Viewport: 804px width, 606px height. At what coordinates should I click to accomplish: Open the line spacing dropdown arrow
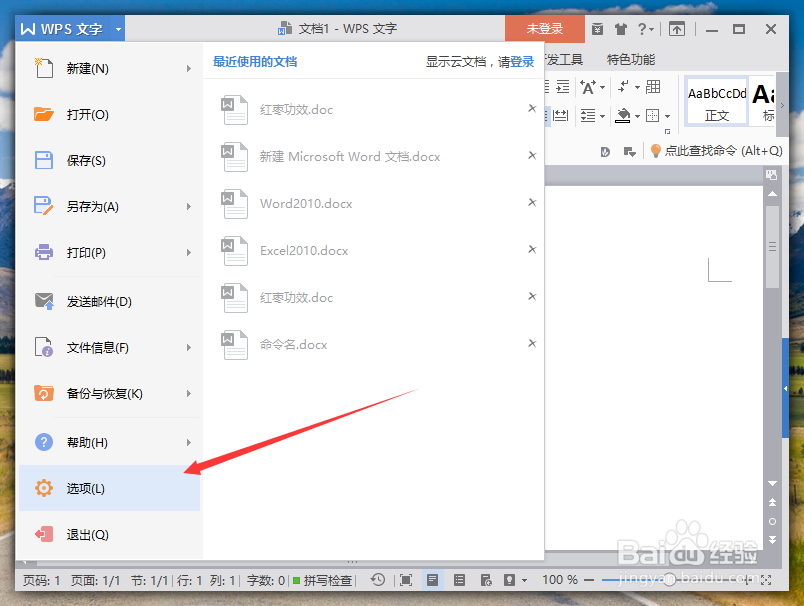[x=602, y=116]
